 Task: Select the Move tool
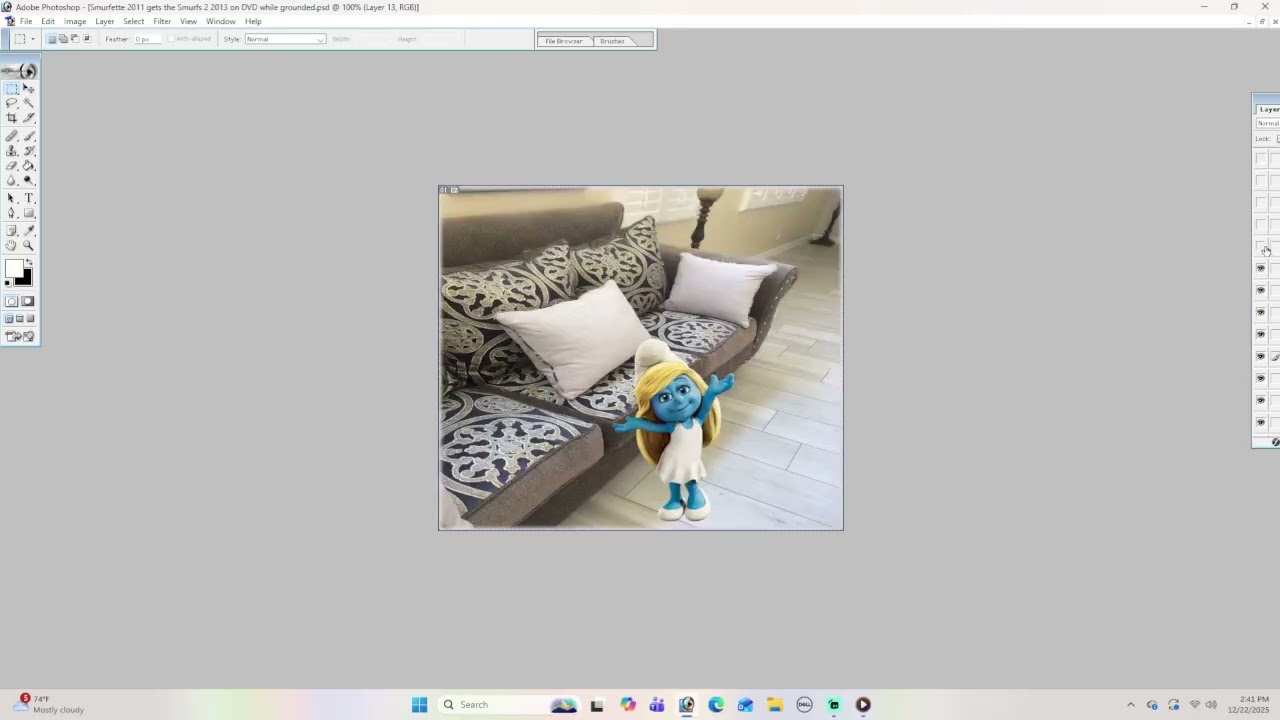click(29, 88)
